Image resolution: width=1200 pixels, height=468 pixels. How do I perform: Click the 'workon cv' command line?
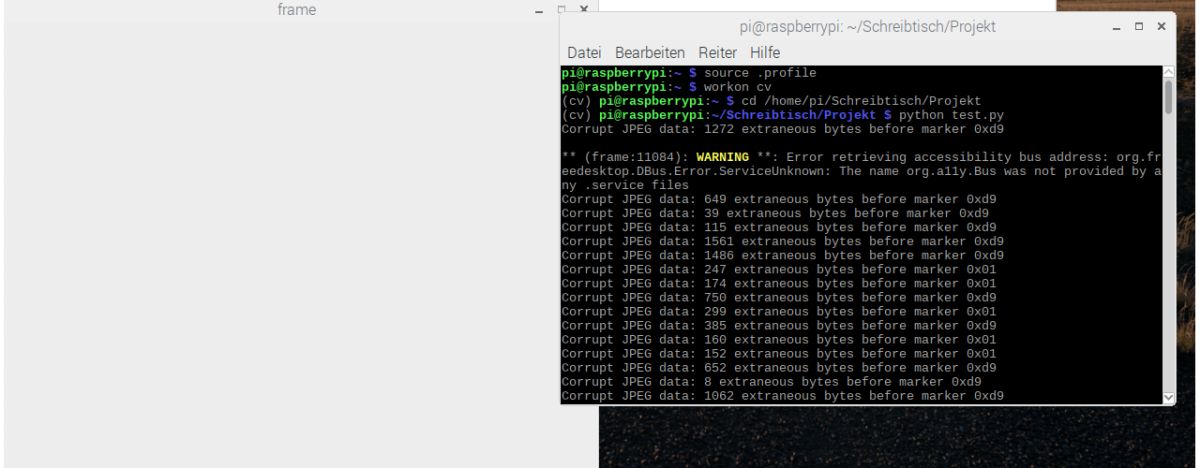click(667, 87)
